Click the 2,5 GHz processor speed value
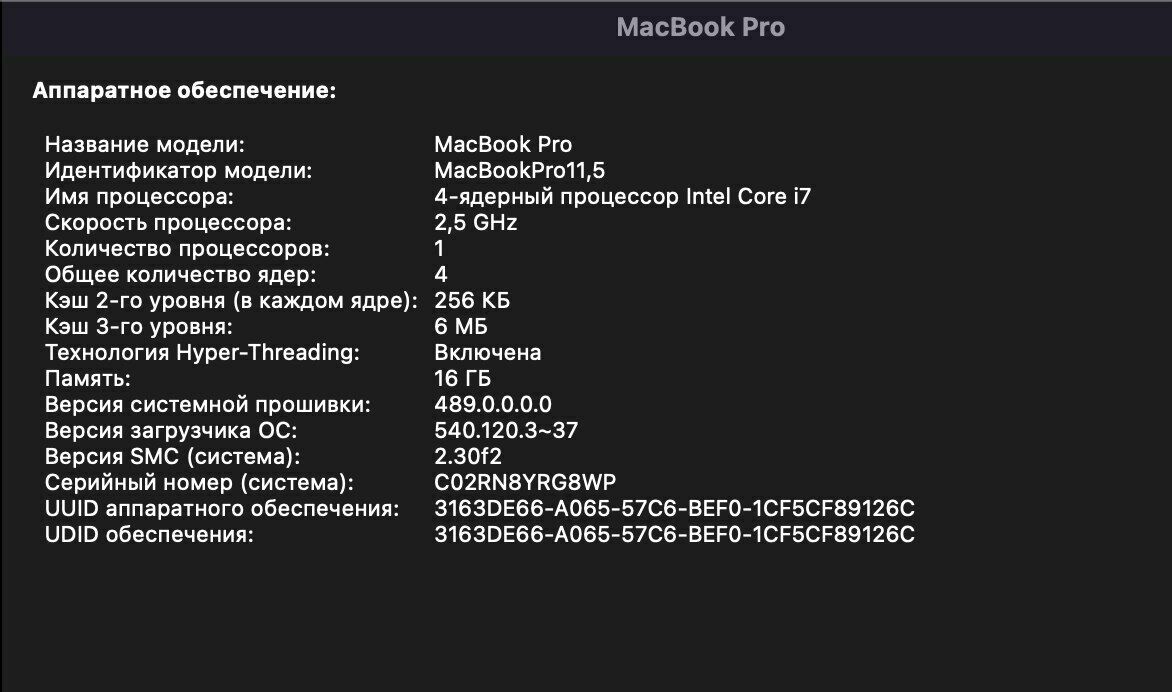This screenshot has height=692, width=1172. click(x=475, y=222)
